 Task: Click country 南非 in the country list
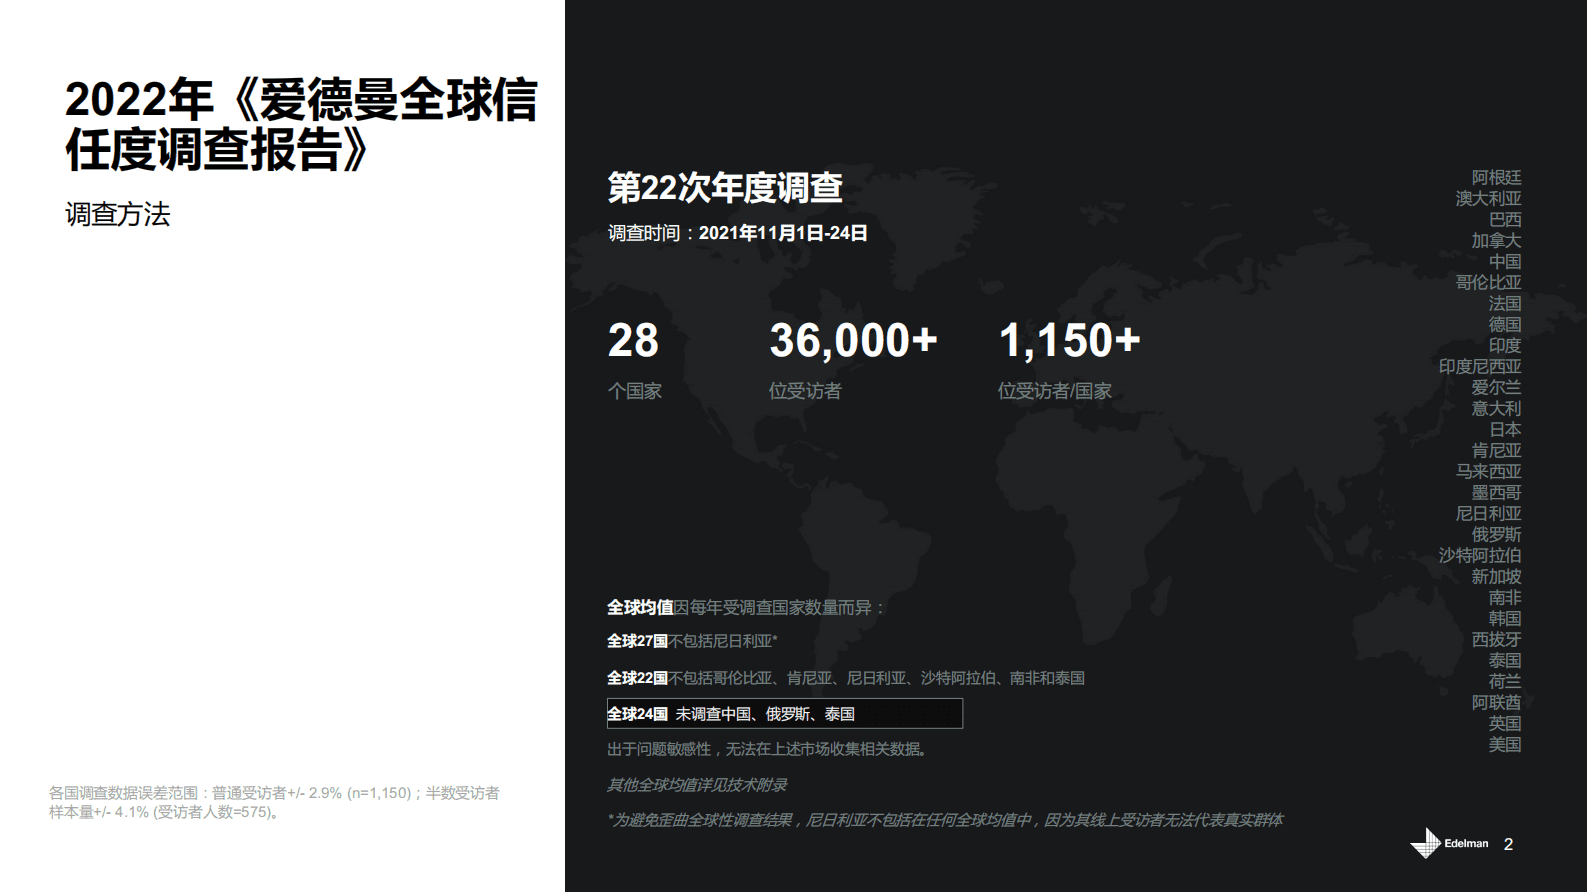pyautogui.click(x=1505, y=598)
